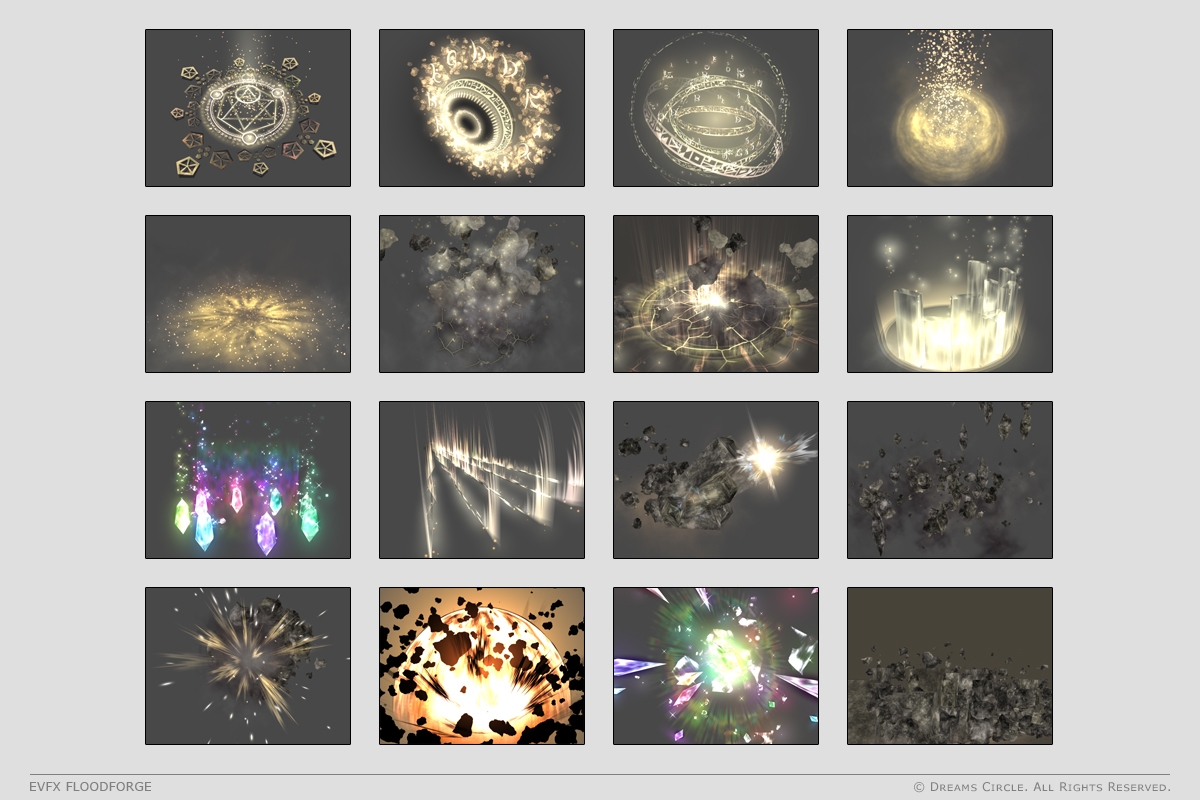Click the rune sphere with rotating rings thumbnail
The height and width of the screenshot is (800, 1200).
[716, 108]
